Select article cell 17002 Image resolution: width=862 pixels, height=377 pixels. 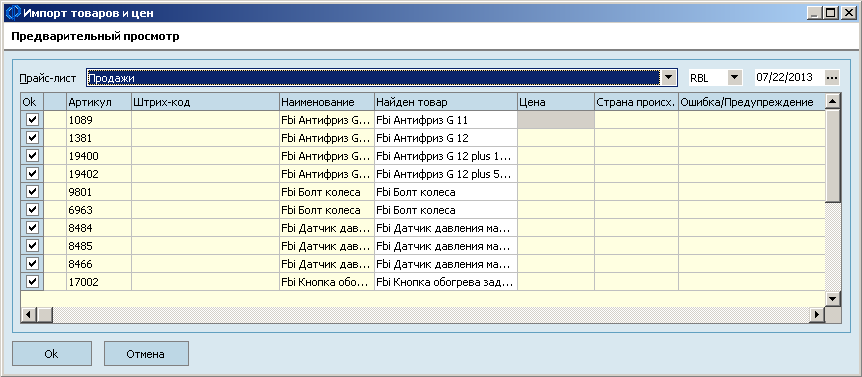(x=98, y=282)
